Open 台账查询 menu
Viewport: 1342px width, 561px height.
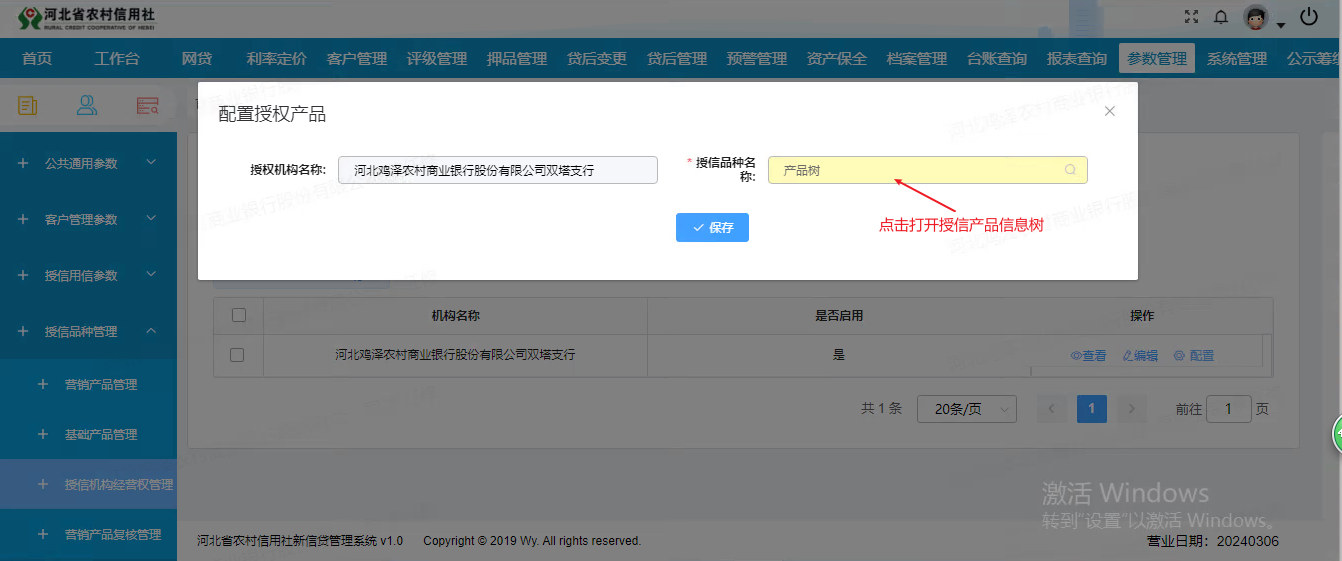997,58
